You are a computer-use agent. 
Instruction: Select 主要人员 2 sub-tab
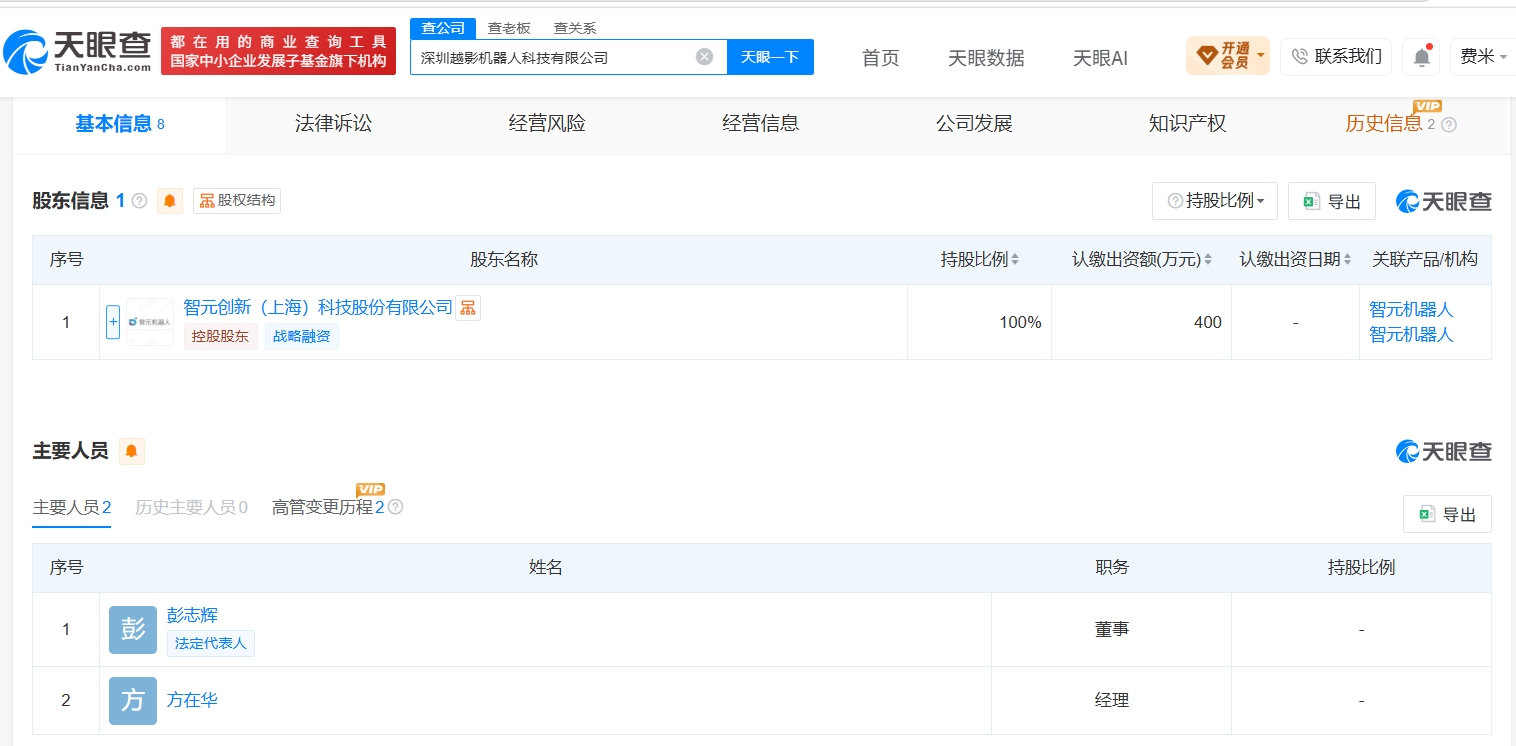click(x=72, y=508)
